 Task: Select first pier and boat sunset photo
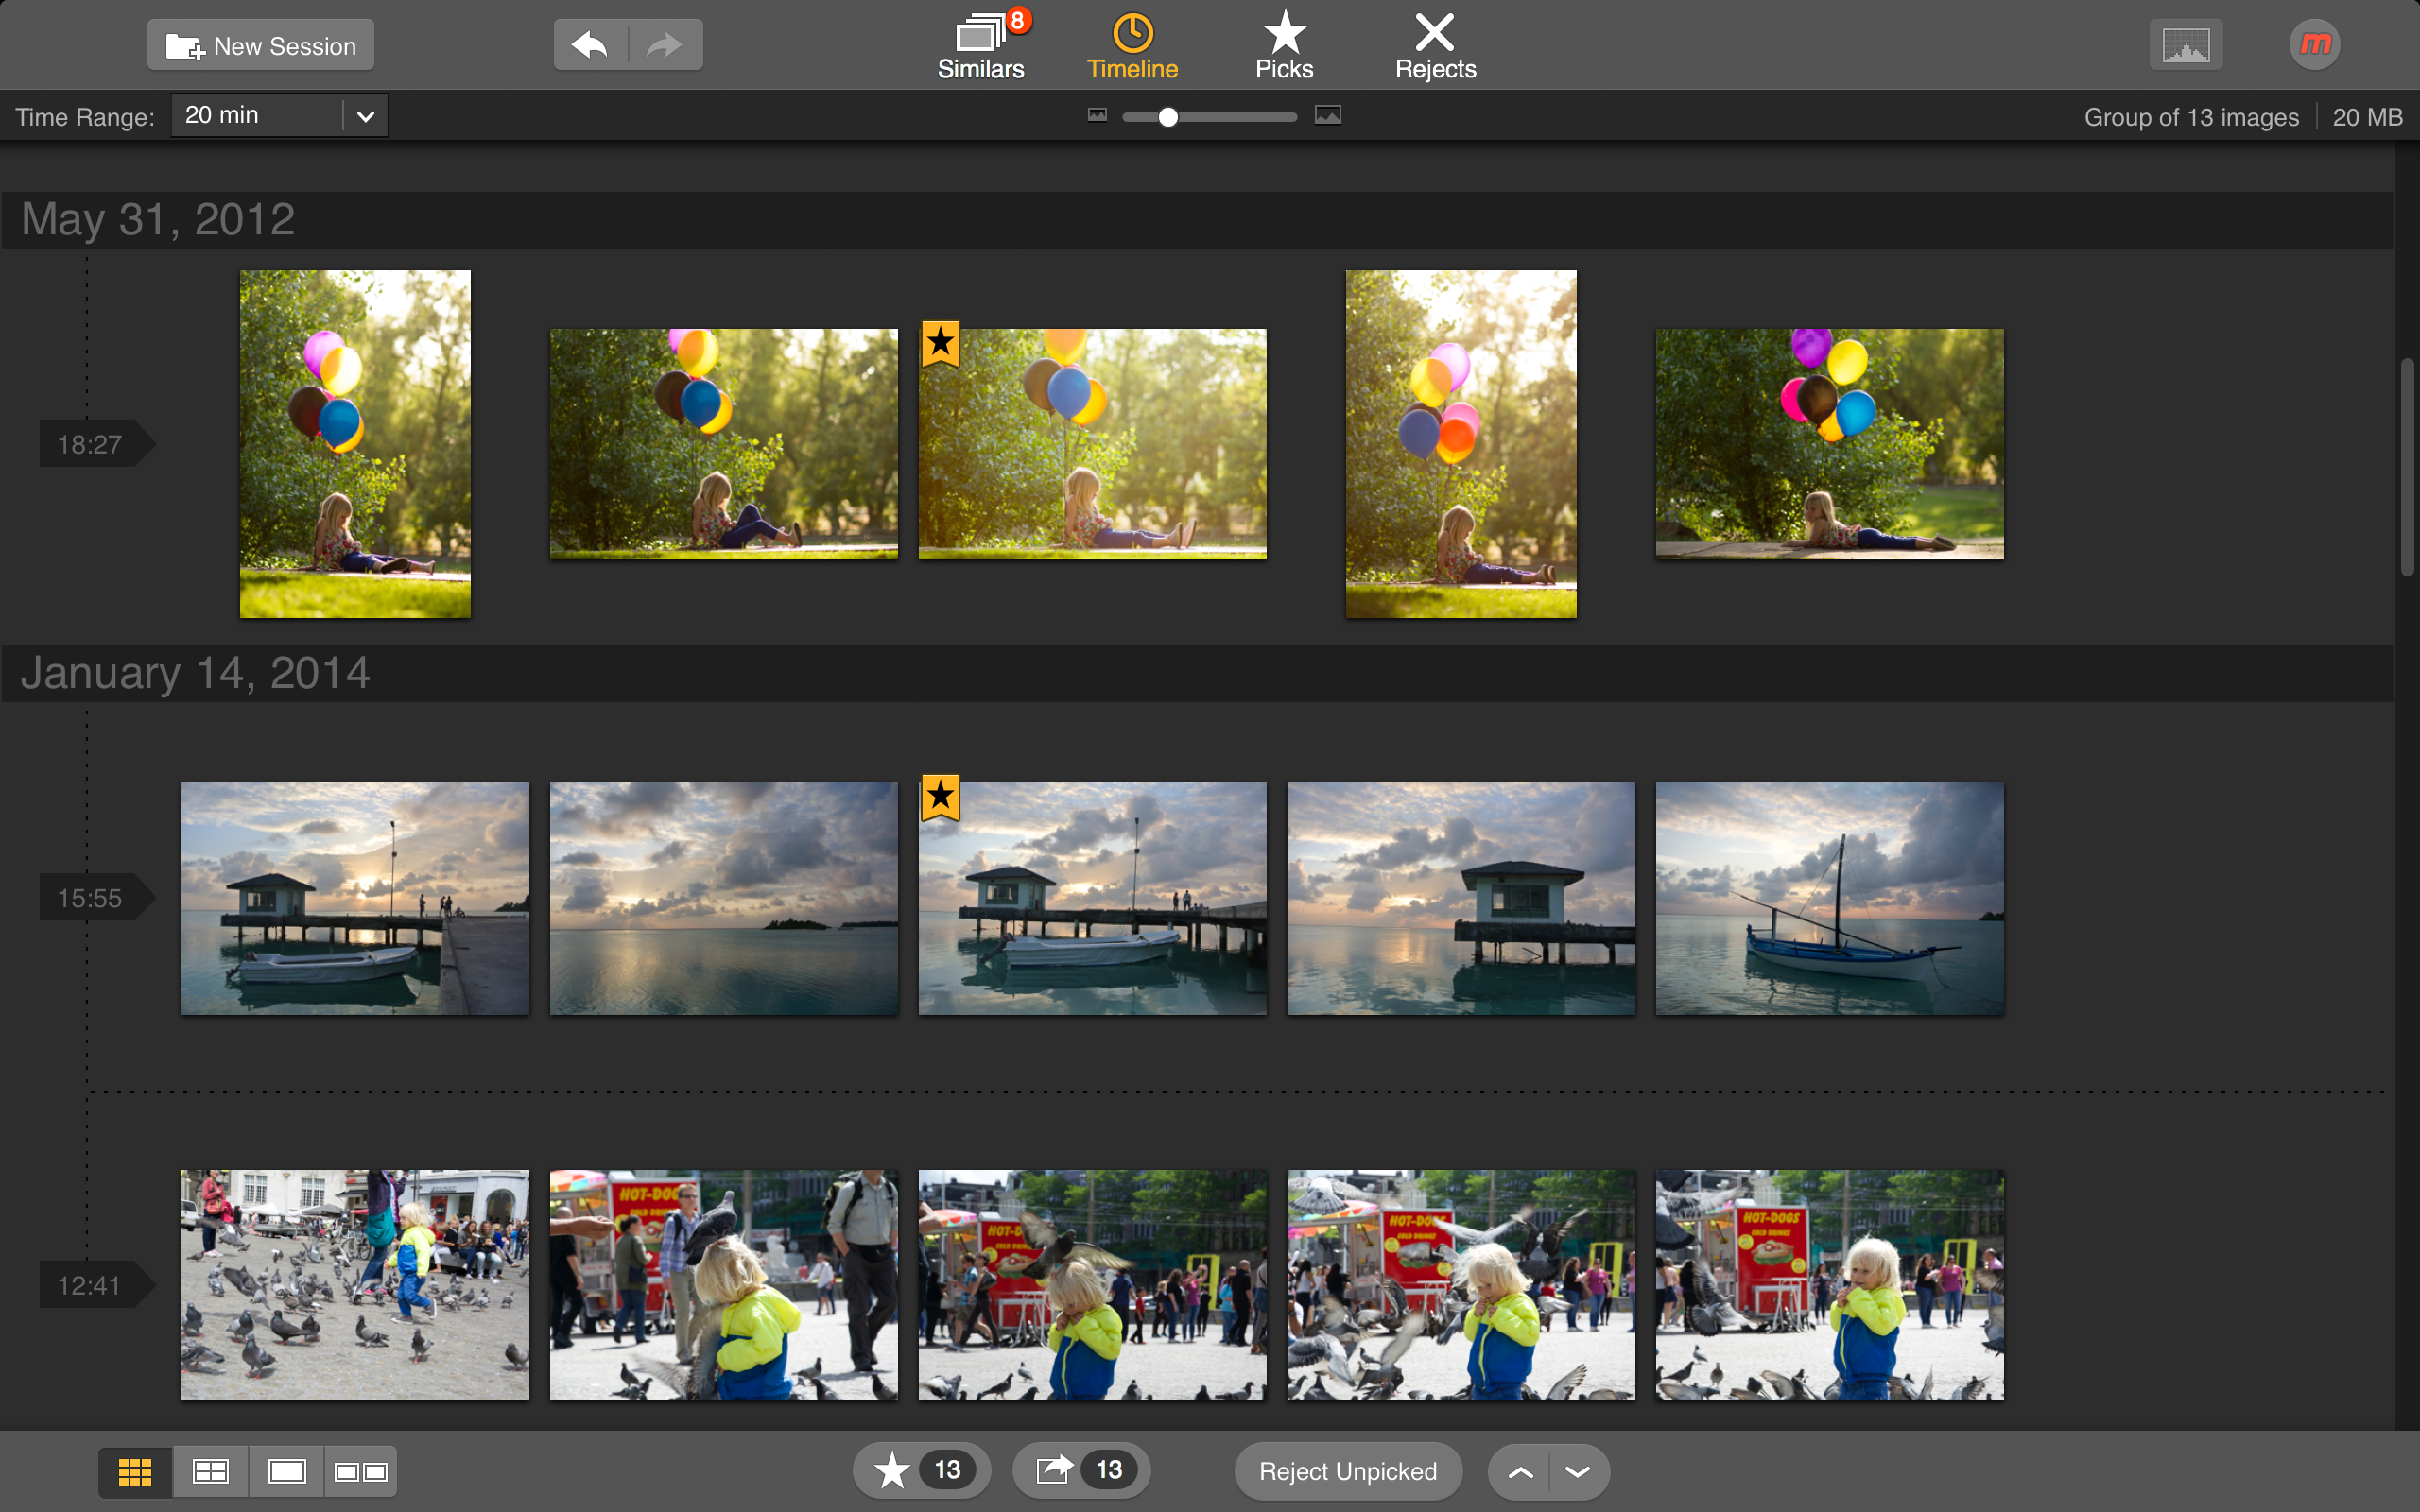click(x=355, y=898)
